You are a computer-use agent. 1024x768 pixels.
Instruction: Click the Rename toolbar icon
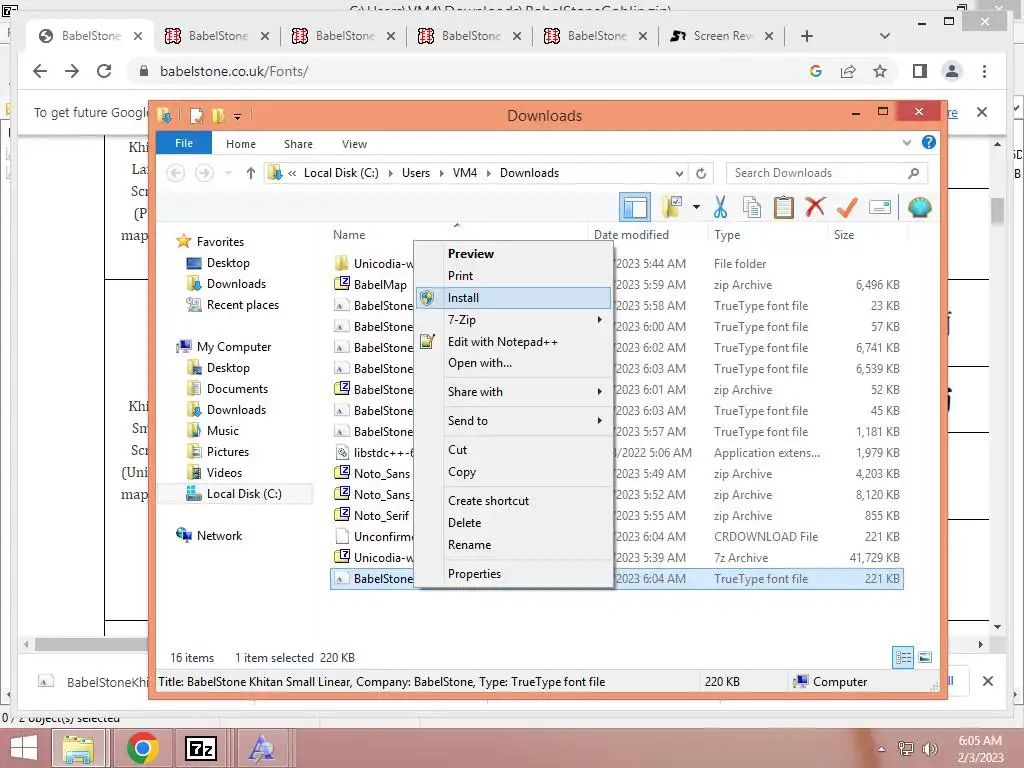click(x=880, y=208)
